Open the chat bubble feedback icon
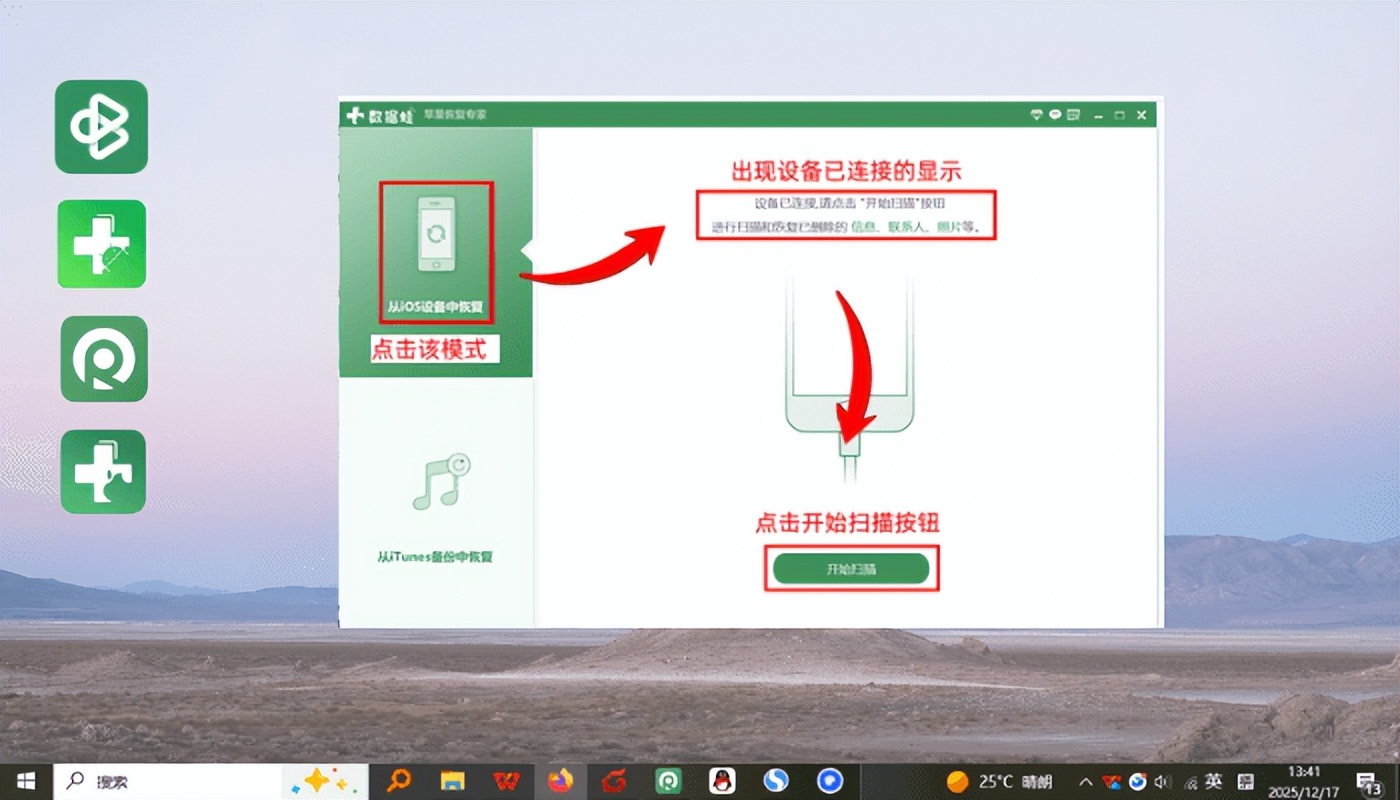The height and width of the screenshot is (800, 1400). coord(1055,115)
